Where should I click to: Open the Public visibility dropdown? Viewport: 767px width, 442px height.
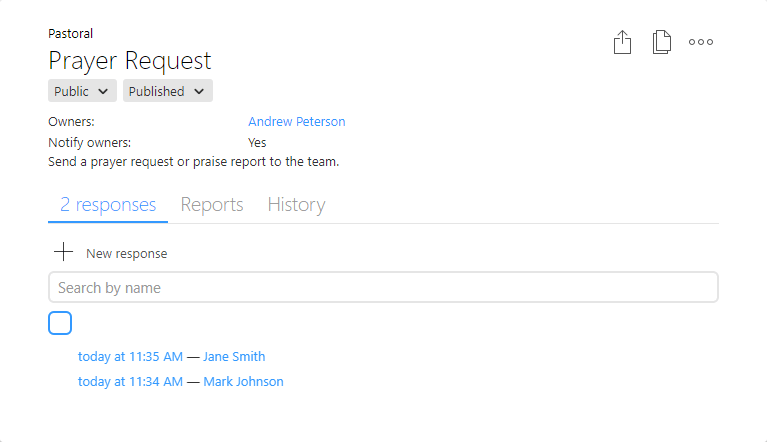point(82,91)
